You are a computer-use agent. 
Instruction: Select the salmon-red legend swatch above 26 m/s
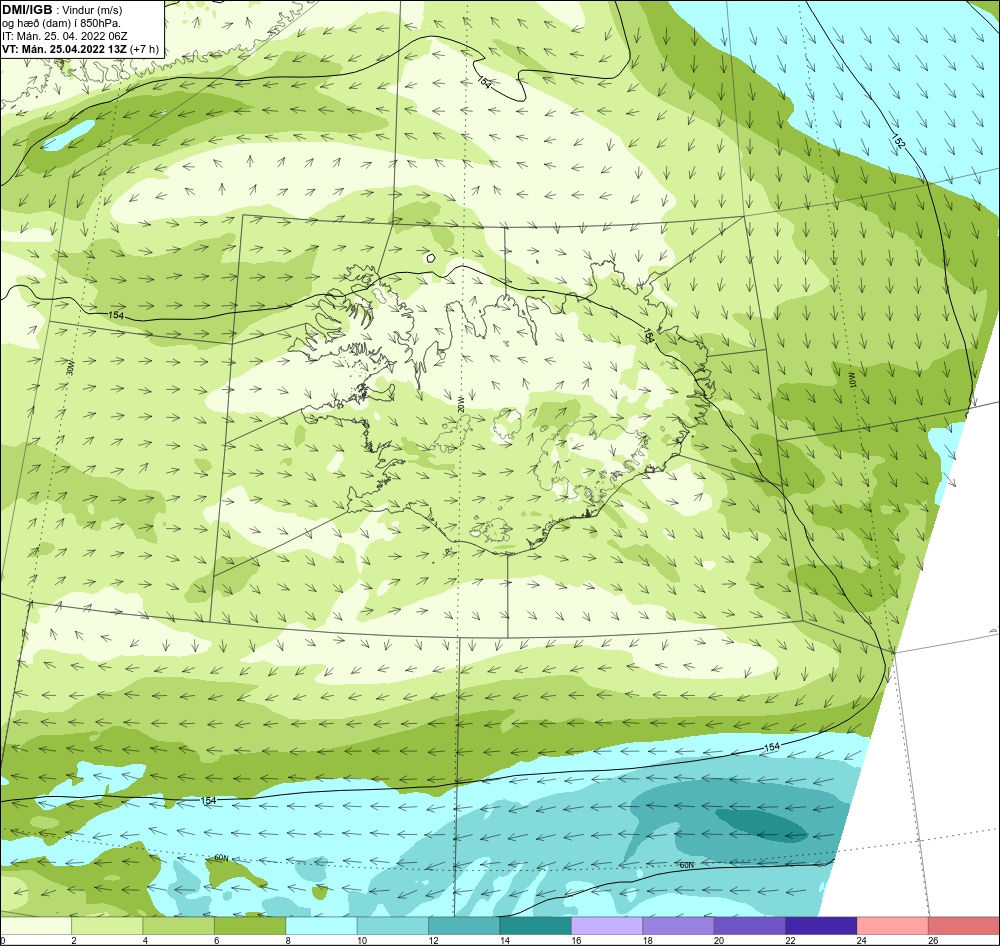click(964, 926)
